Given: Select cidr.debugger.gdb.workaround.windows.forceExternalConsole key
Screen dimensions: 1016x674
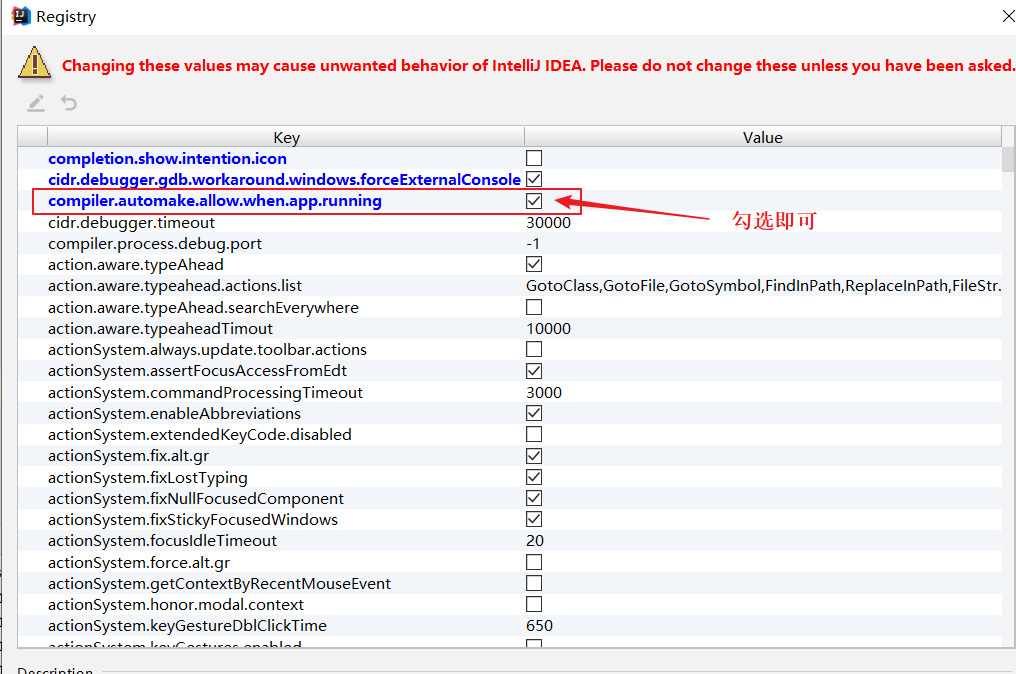Looking at the screenshot, I should pyautogui.click(x=284, y=180).
